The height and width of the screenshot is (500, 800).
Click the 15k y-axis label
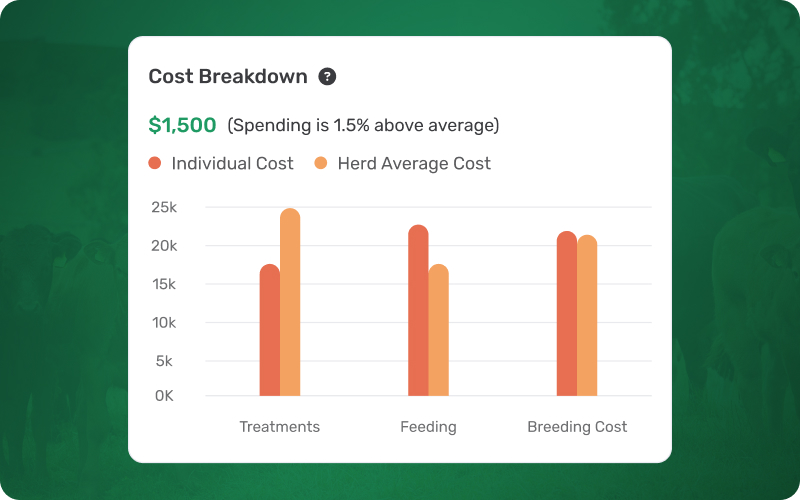(164, 284)
